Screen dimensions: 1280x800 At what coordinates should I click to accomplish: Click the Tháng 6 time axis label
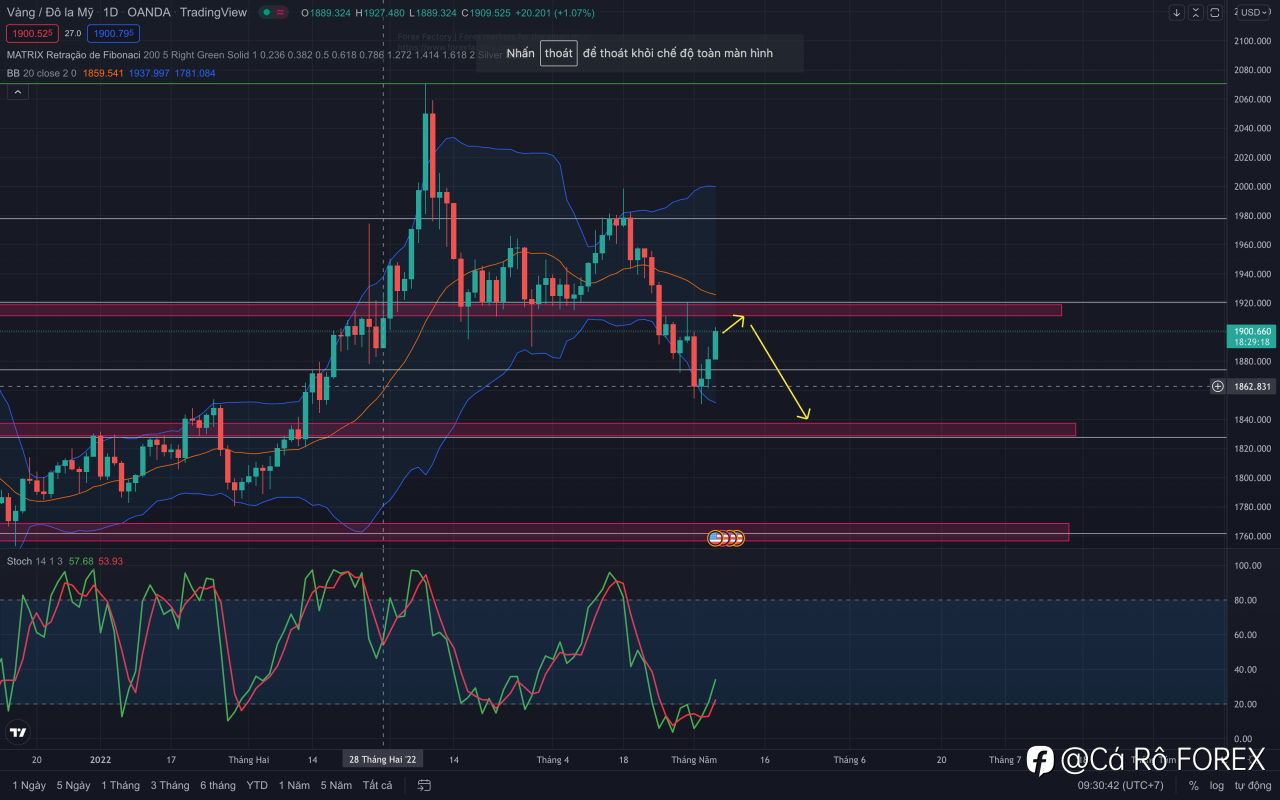[x=849, y=760]
